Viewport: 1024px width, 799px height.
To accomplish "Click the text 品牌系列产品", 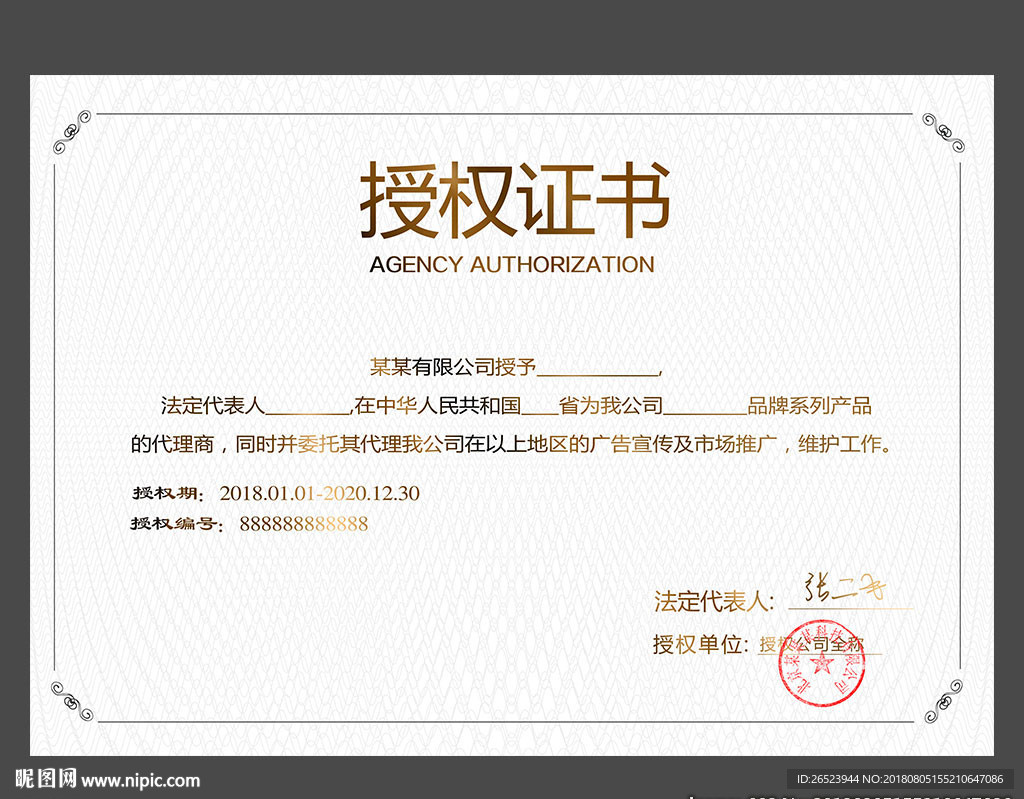I will pyautogui.click(x=809, y=406).
